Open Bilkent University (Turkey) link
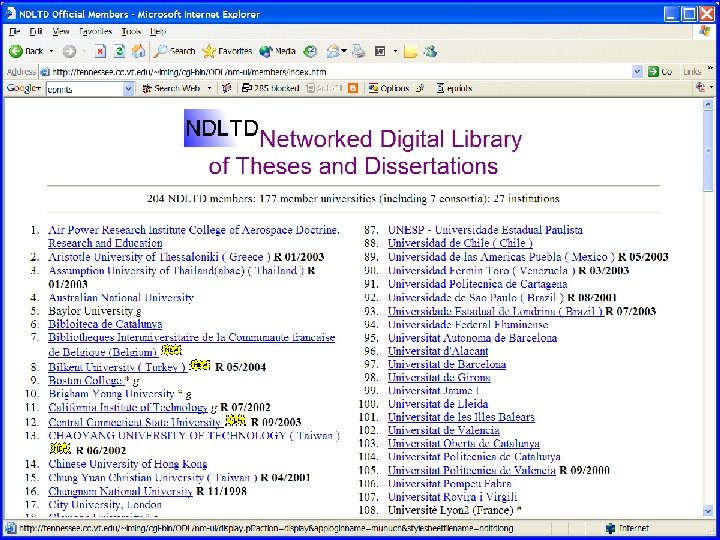720x540 pixels. pyautogui.click(x=117, y=367)
